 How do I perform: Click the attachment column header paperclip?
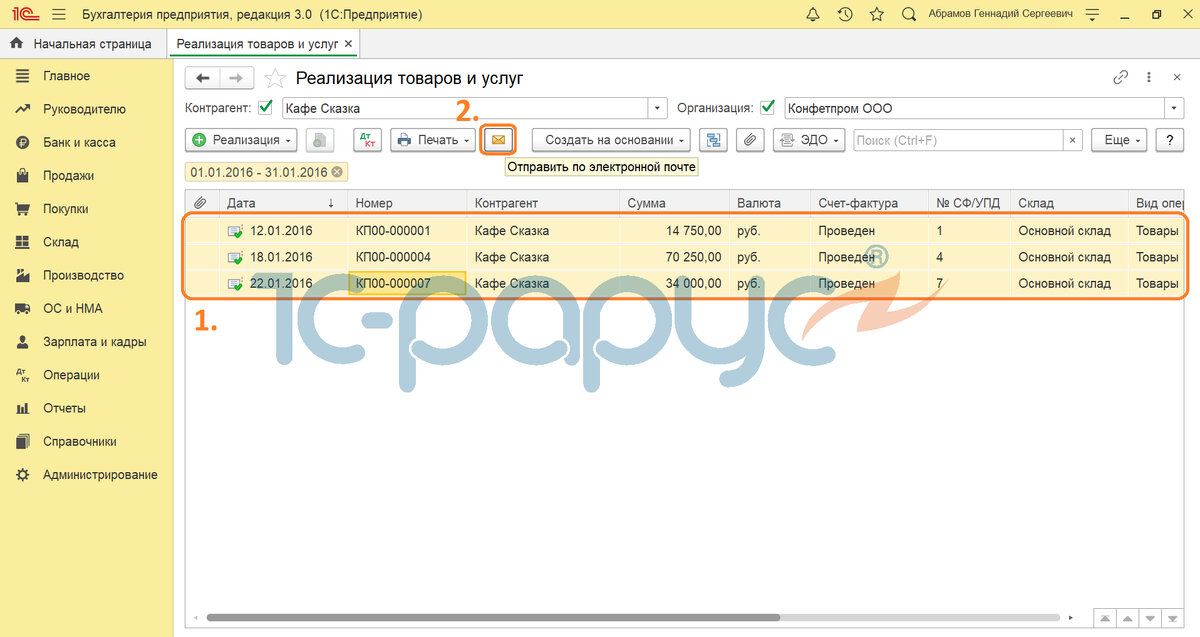[x=200, y=203]
